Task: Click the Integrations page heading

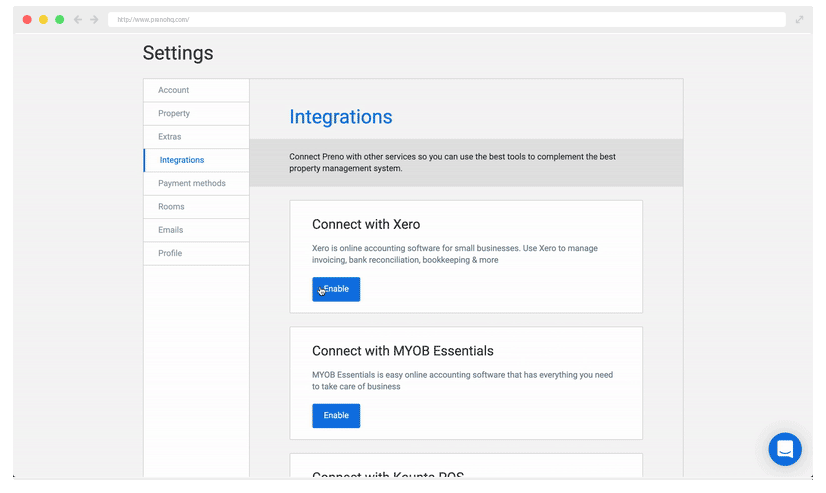Action: (341, 117)
